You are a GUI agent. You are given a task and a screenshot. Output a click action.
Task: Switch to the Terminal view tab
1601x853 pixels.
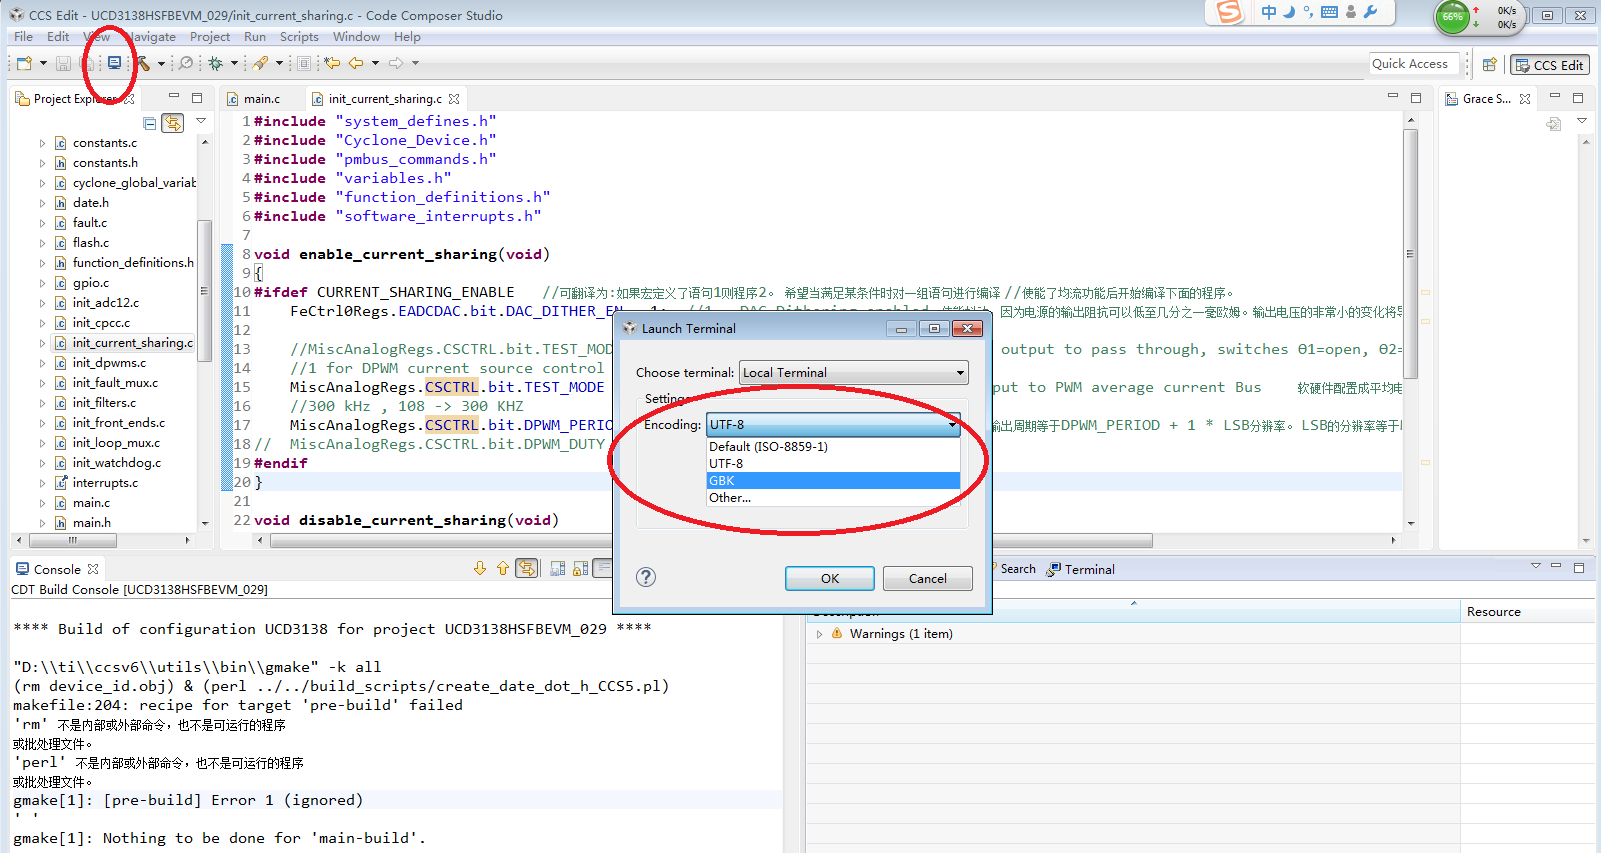tap(1080, 569)
